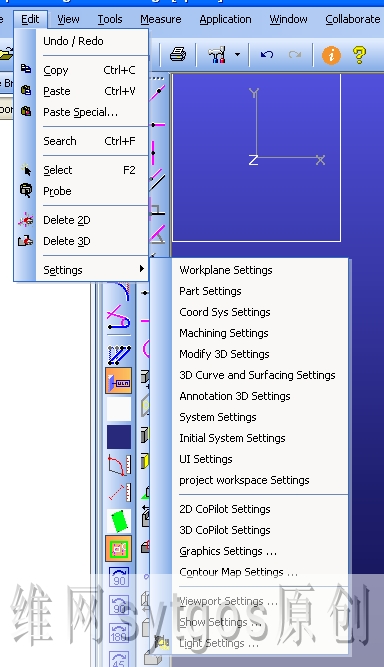Choose Undo / Redo in Edit menu
The image size is (384, 667).
pos(73,41)
